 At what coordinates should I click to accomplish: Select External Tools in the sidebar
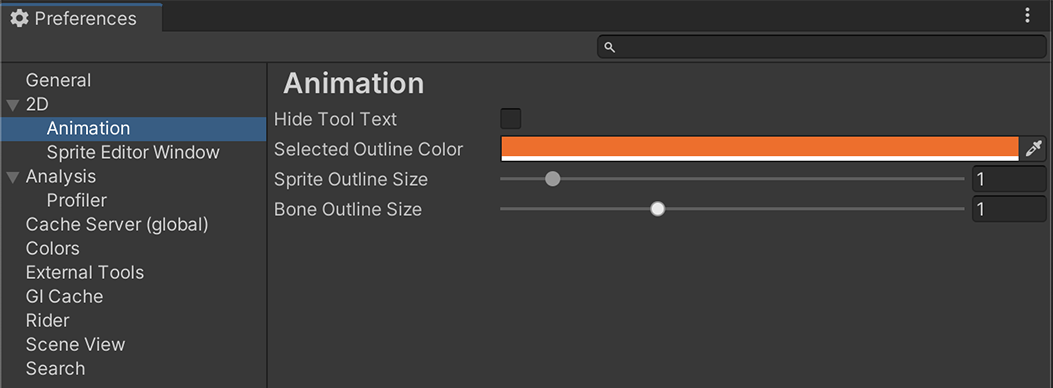click(x=85, y=273)
